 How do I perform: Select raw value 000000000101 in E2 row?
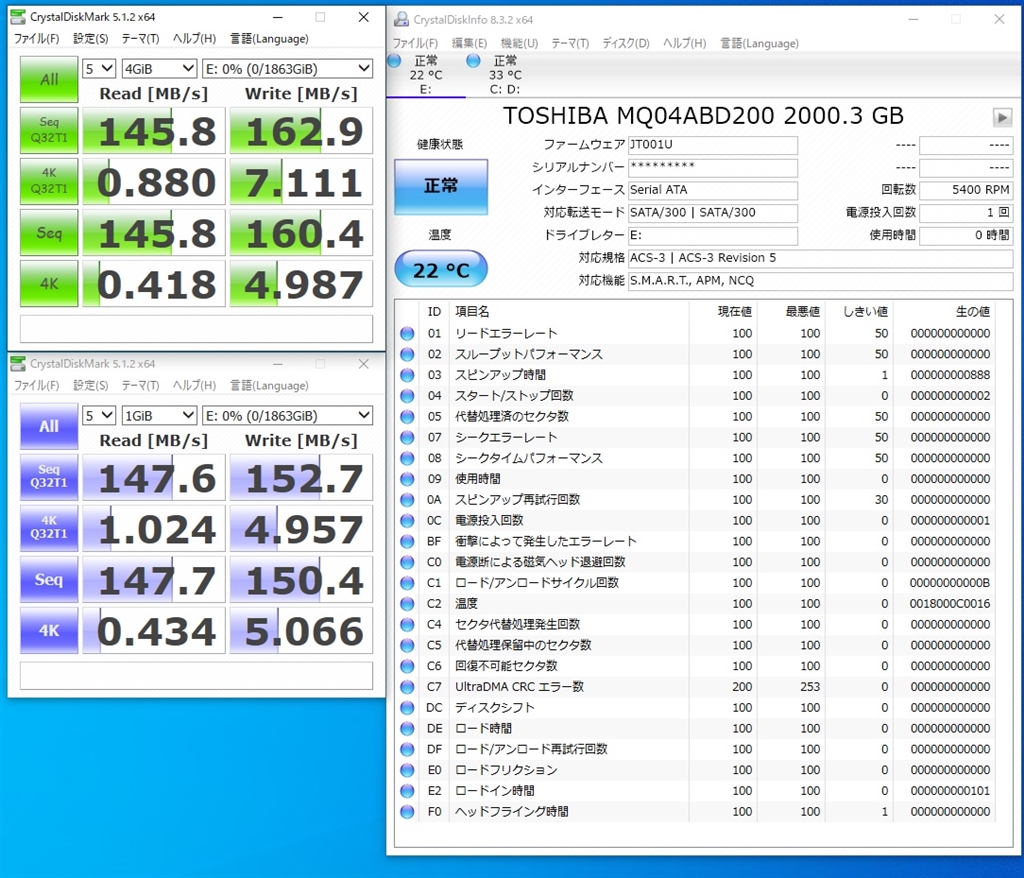(x=950, y=790)
